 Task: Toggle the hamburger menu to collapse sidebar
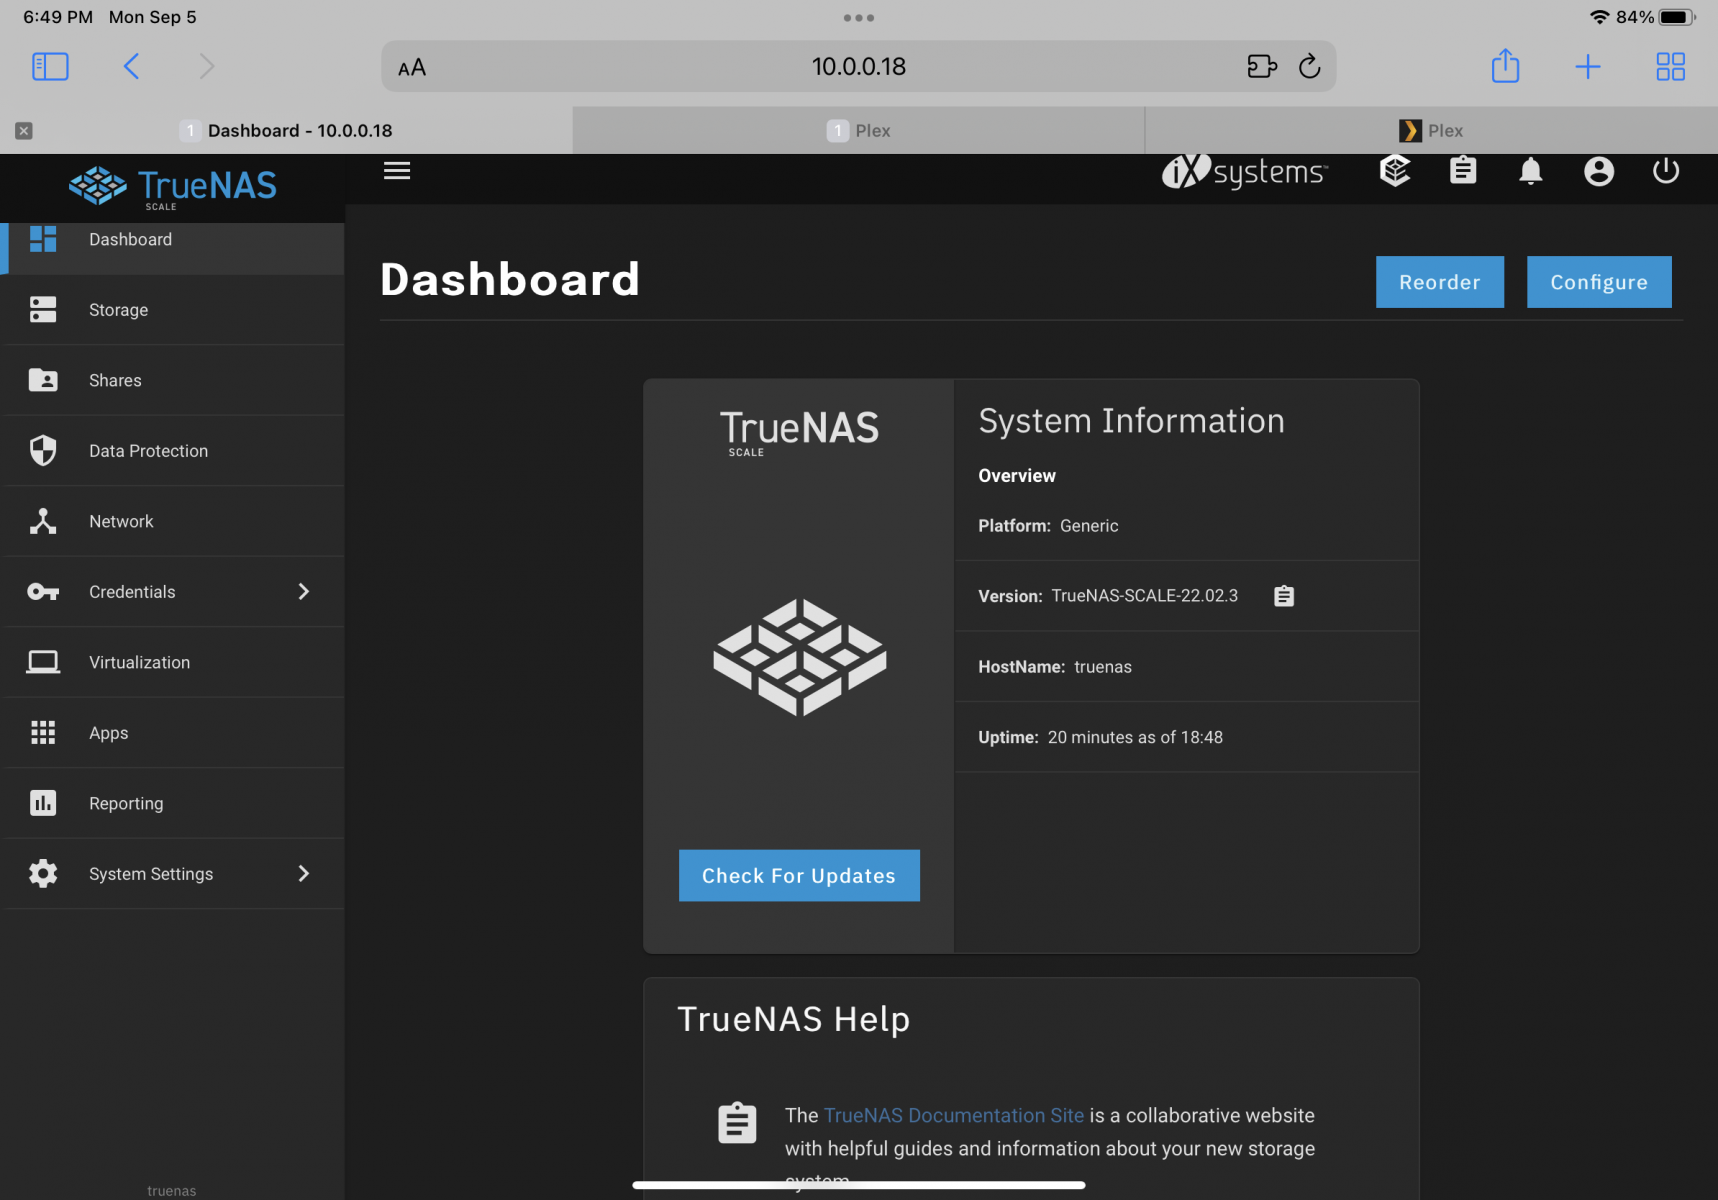[x=397, y=171]
